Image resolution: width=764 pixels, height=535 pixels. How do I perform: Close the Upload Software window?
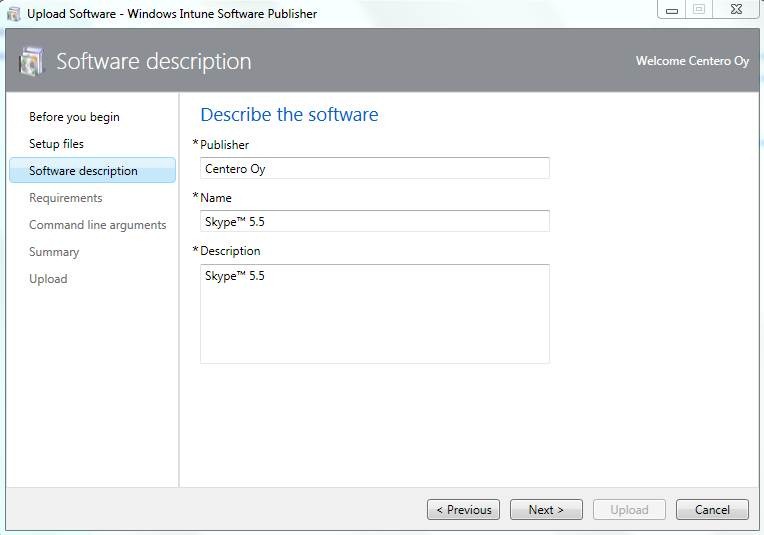[736, 10]
